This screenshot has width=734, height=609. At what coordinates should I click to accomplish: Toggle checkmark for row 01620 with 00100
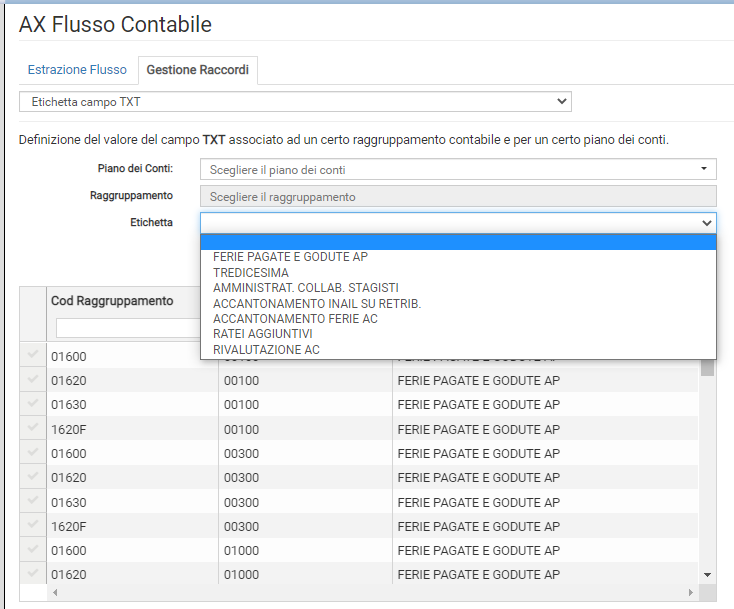32,380
